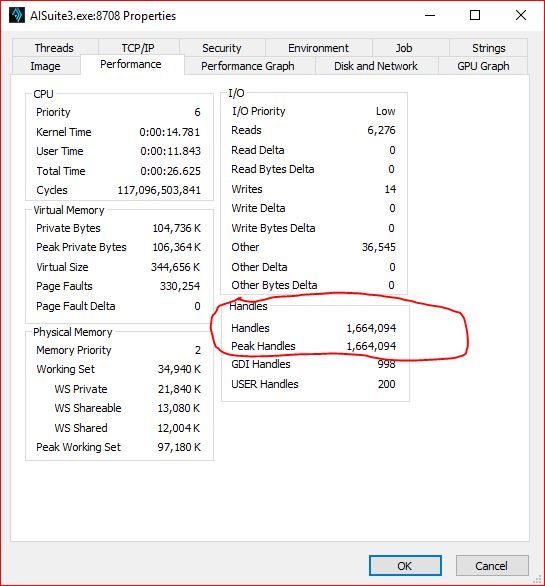
Task: Click the USER Handles value 200
Action: point(387,384)
